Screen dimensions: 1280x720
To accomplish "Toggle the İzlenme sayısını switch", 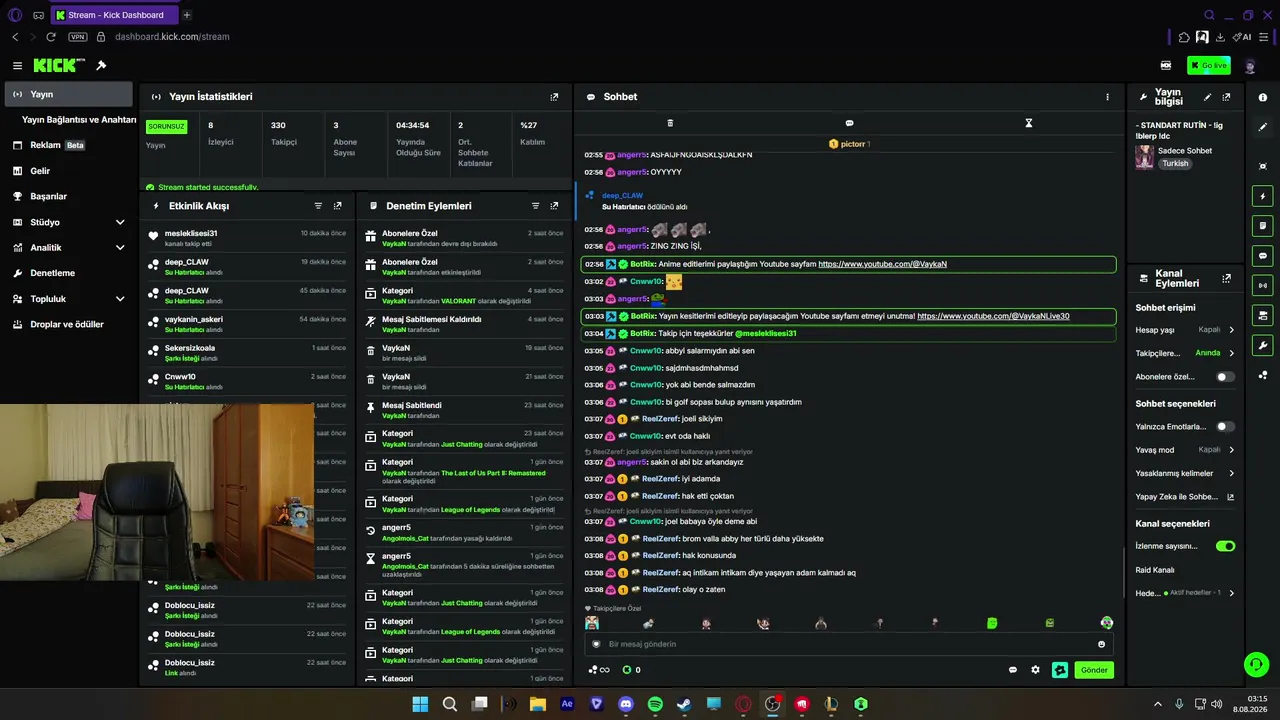I will tap(1225, 546).
